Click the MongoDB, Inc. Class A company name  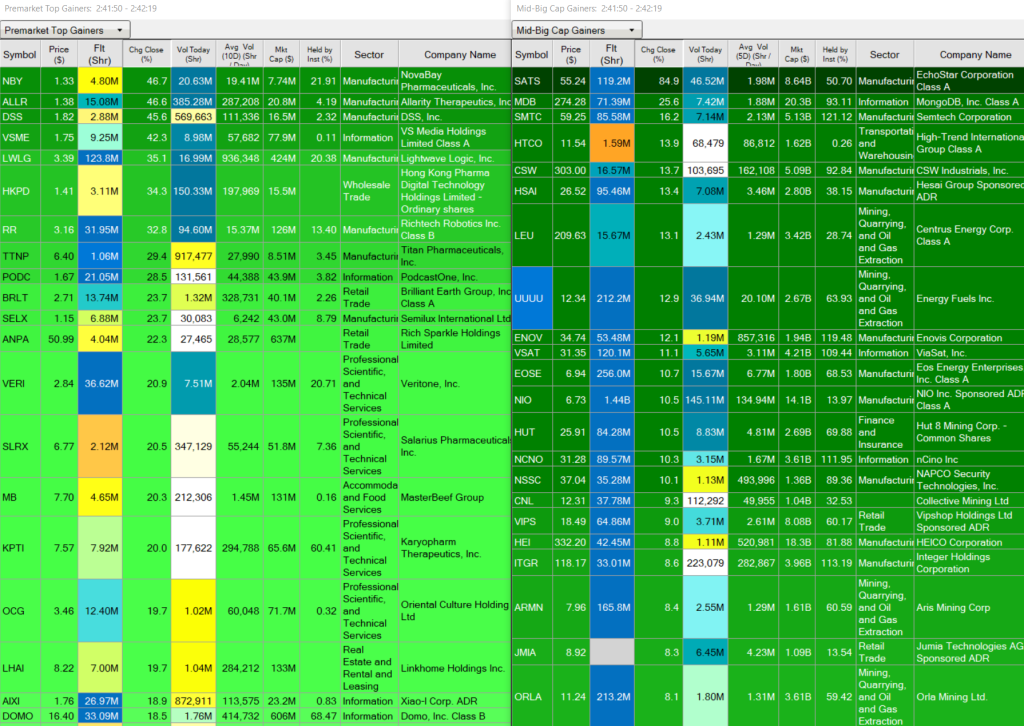[967, 102]
